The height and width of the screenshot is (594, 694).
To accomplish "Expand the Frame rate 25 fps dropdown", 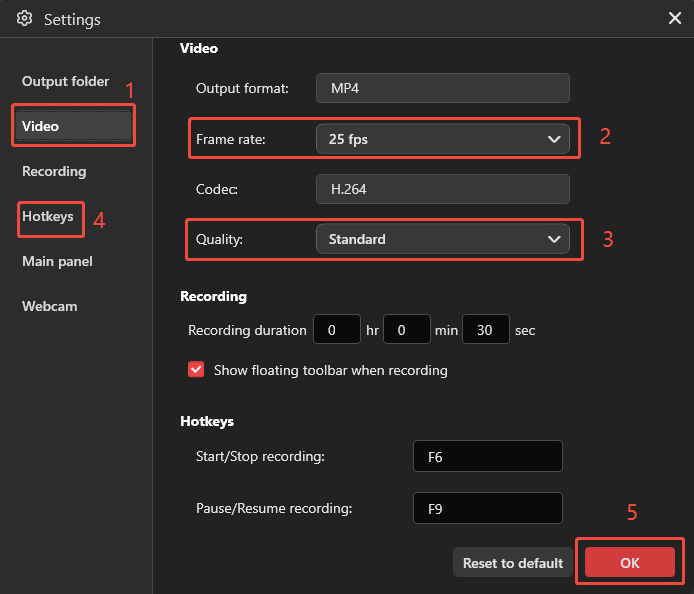I will coord(443,139).
